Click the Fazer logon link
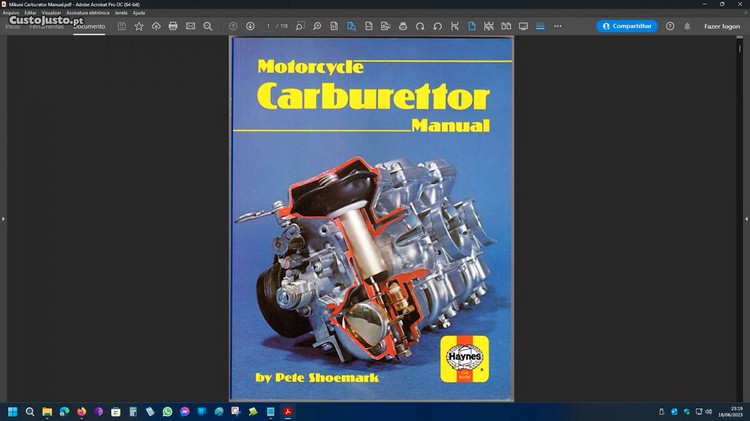The height and width of the screenshot is (421, 750). point(722,26)
